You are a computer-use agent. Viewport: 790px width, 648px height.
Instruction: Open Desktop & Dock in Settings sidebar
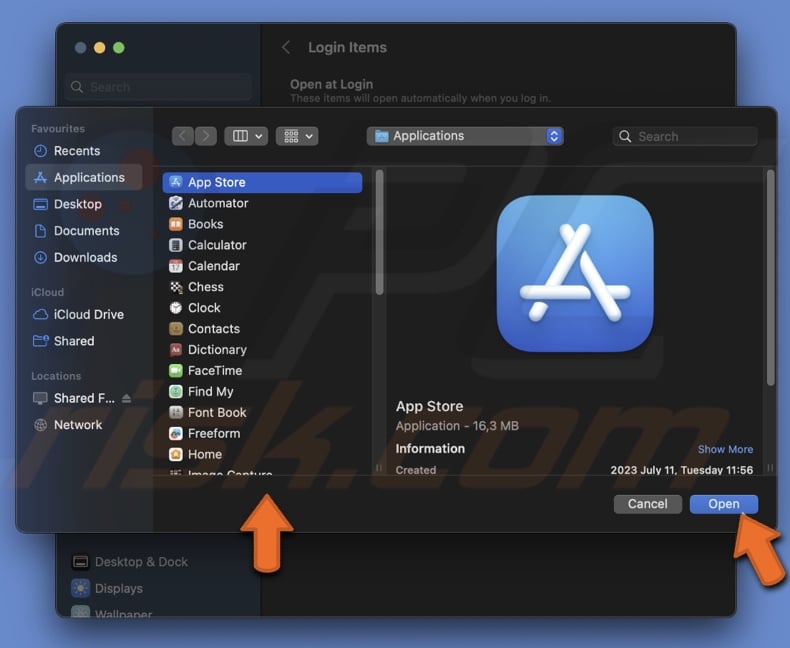[131, 562]
